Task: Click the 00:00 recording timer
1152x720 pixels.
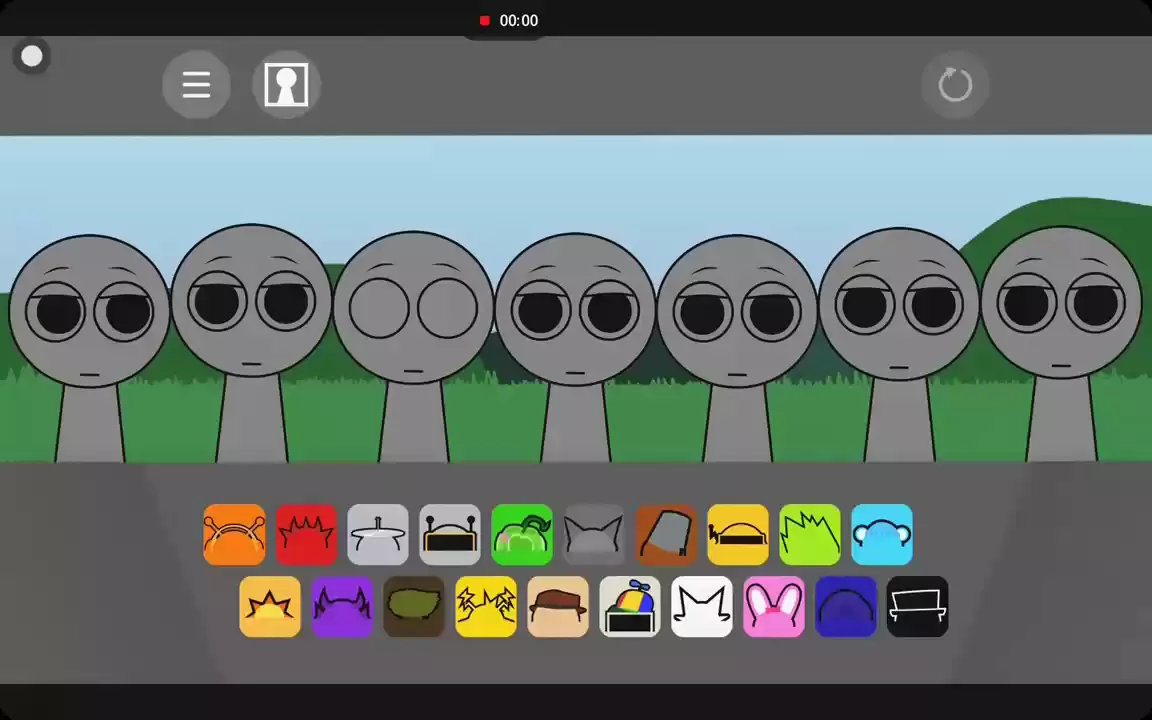Action: pyautogui.click(x=519, y=21)
